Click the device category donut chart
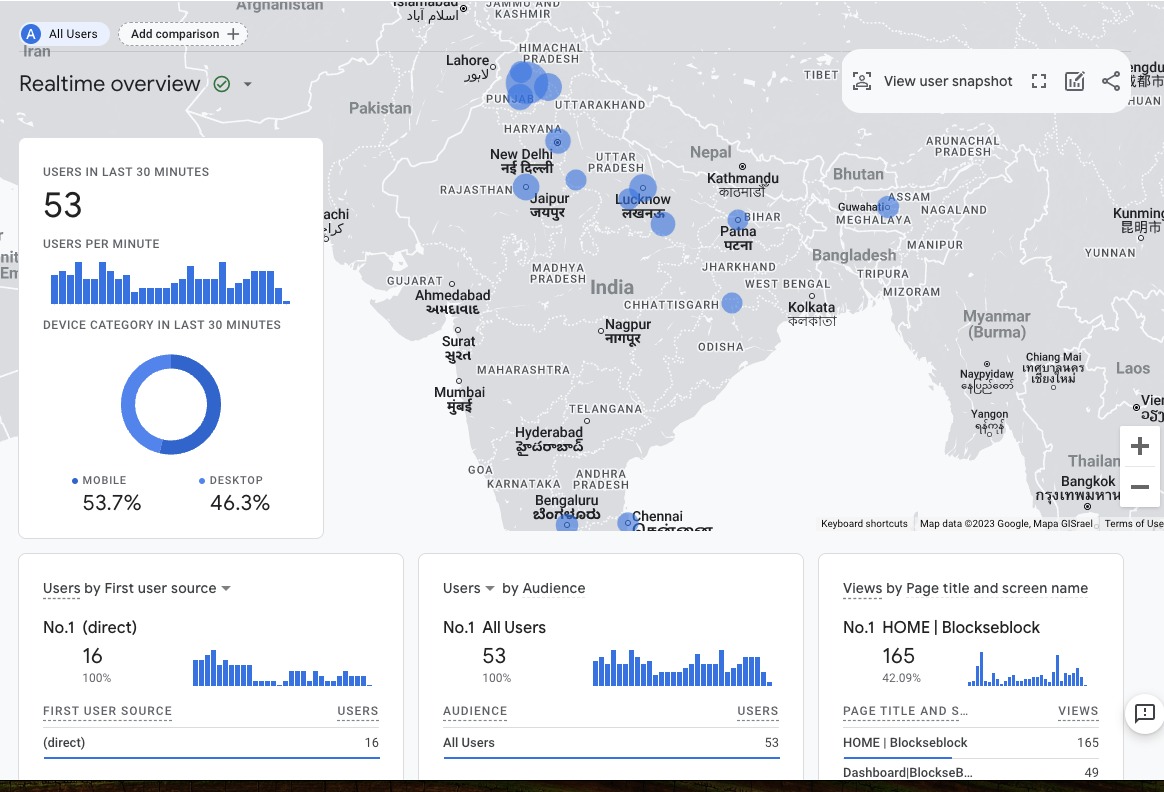1164x792 pixels. (171, 405)
